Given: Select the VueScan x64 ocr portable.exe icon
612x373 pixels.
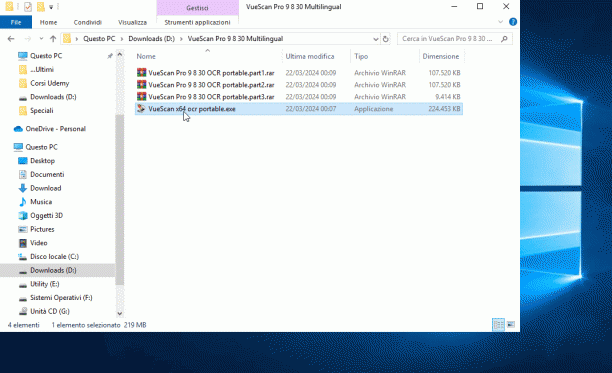Looking at the screenshot, I should pyautogui.click(x=141, y=108).
